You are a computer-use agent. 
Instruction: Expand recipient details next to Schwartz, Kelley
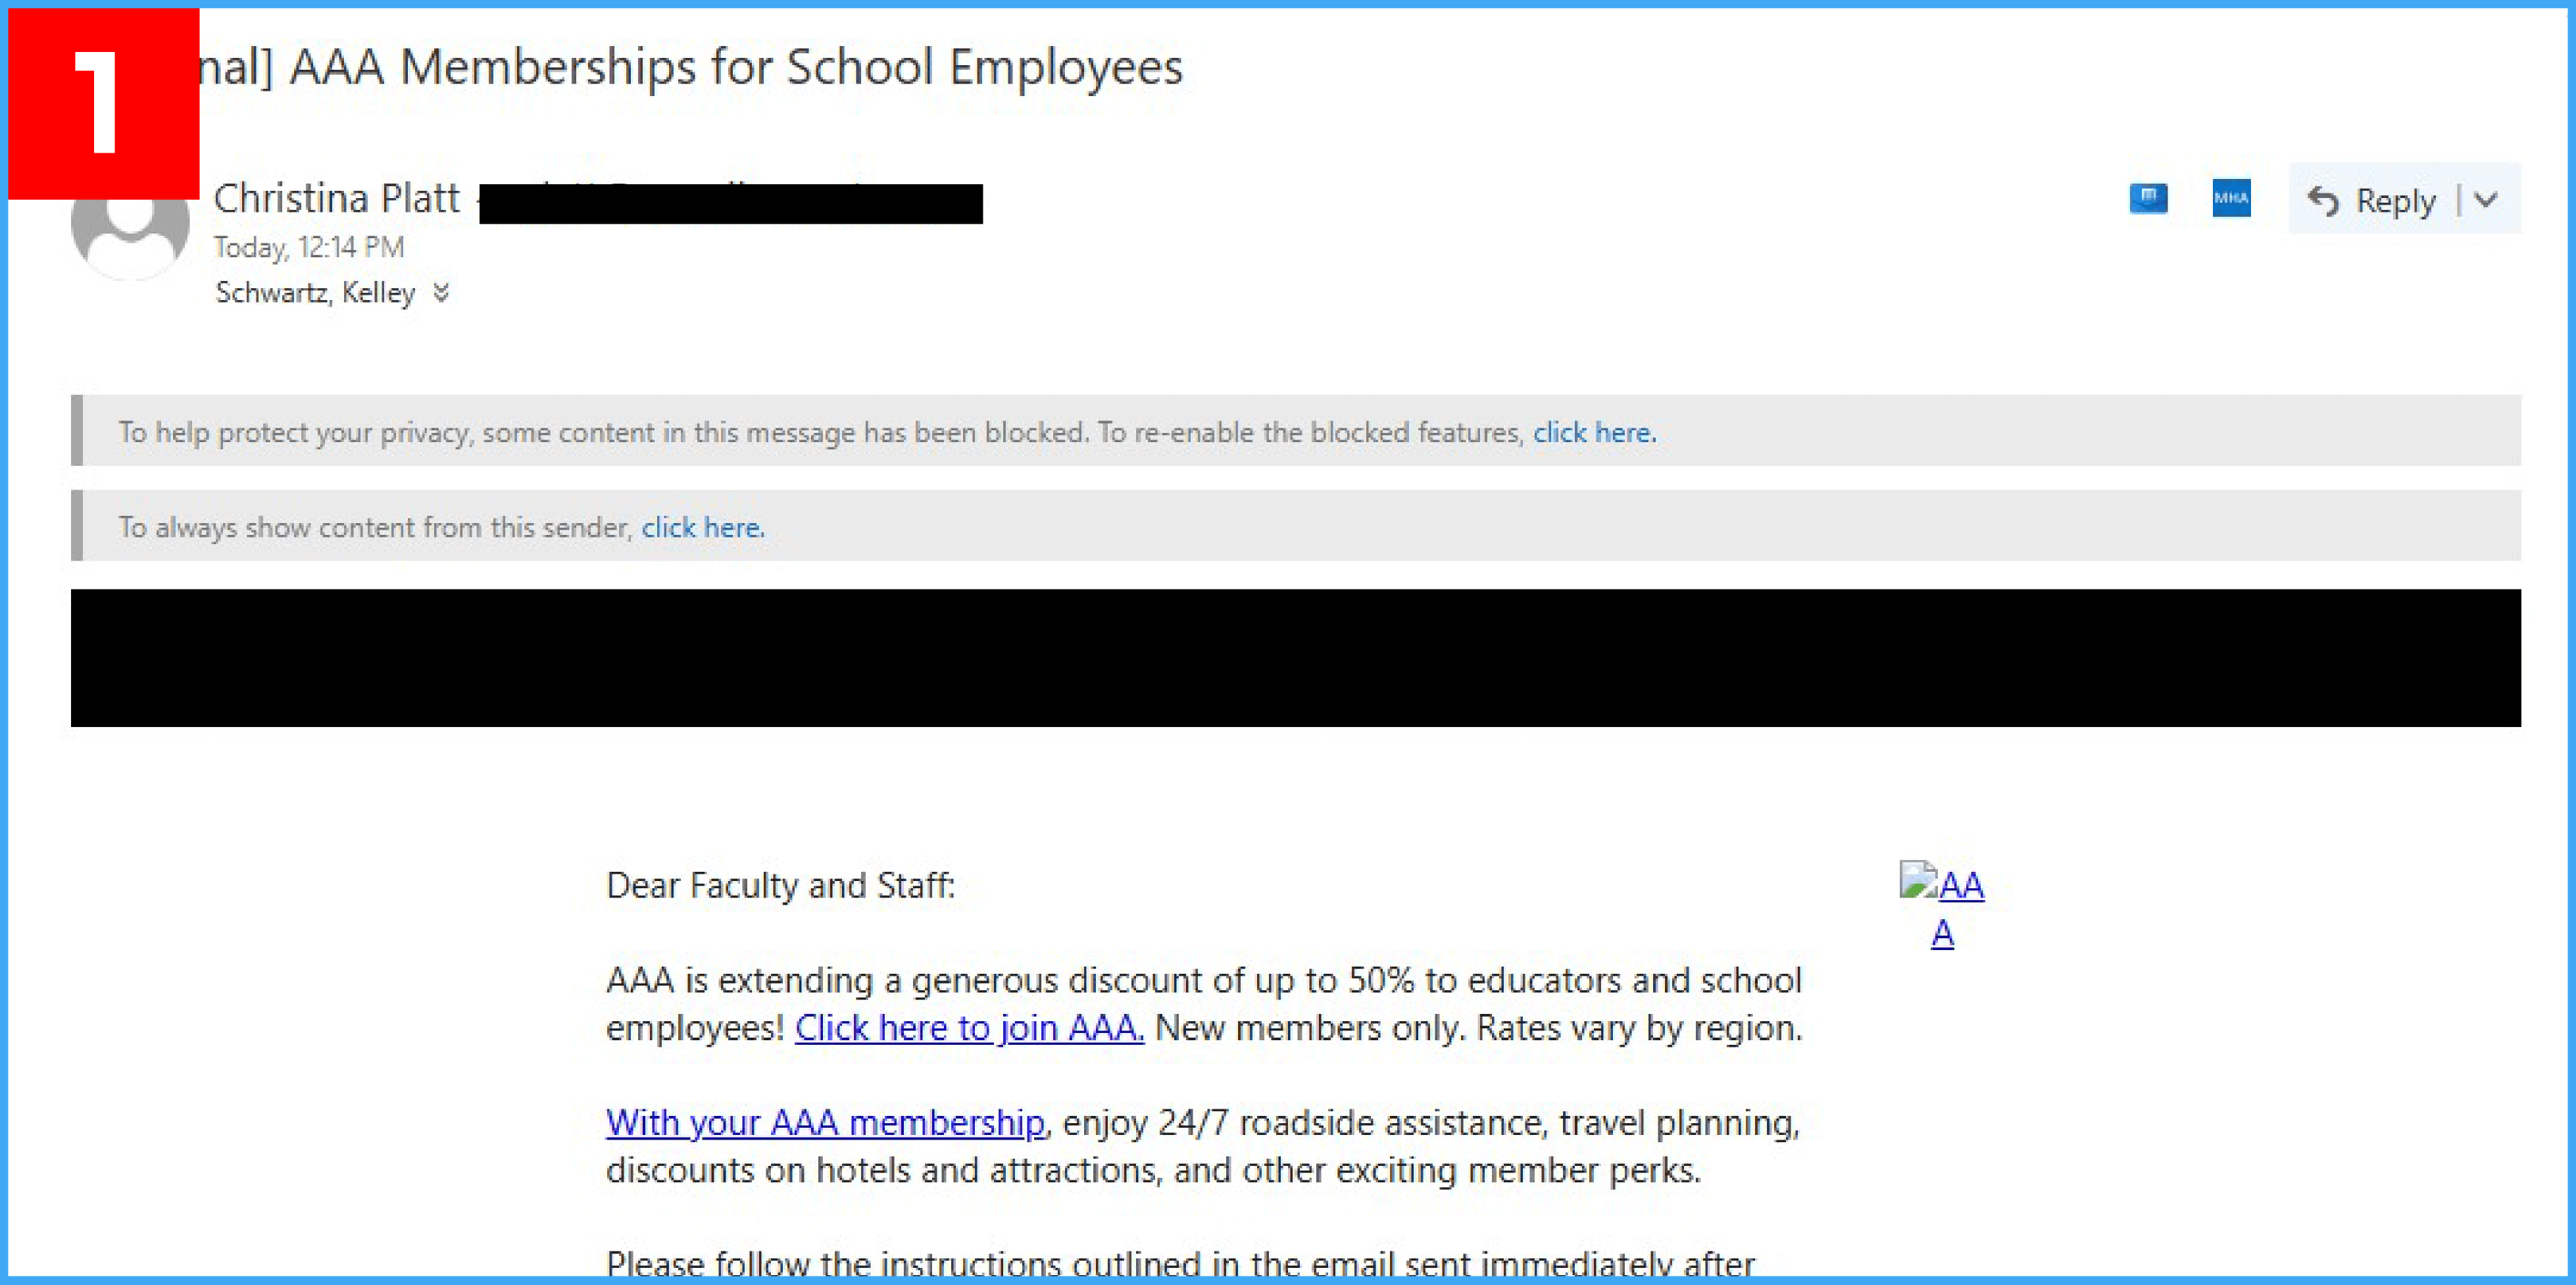pos(441,293)
